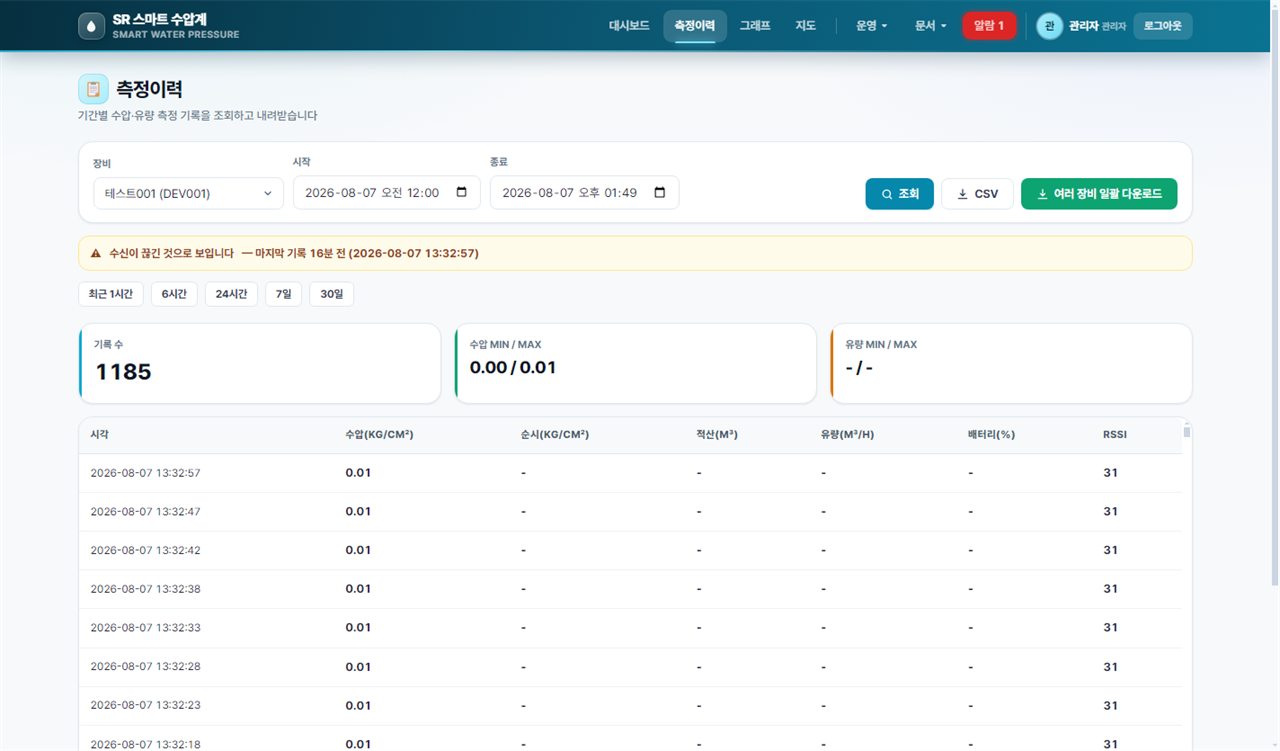Download data with the CSV button
Image resolution: width=1280 pixels, height=751 pixels.
977,194
